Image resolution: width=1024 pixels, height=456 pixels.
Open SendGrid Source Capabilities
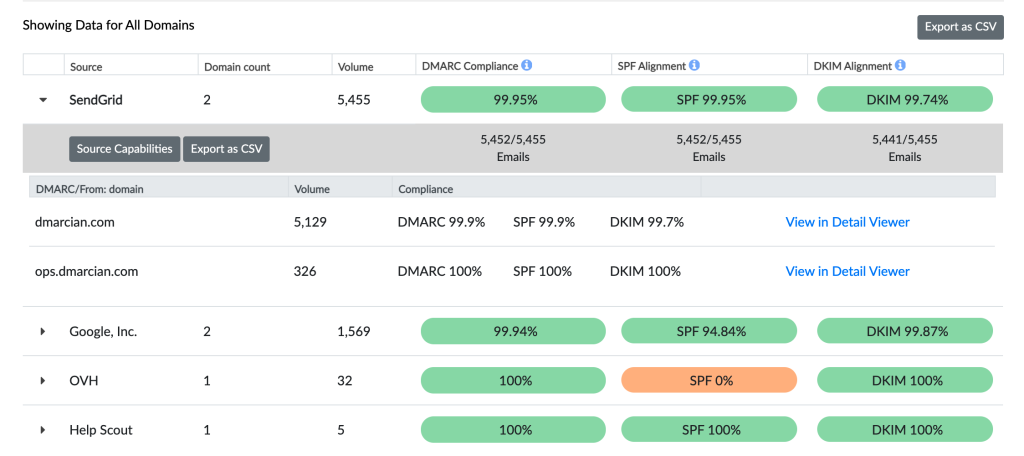pos(124,149)
